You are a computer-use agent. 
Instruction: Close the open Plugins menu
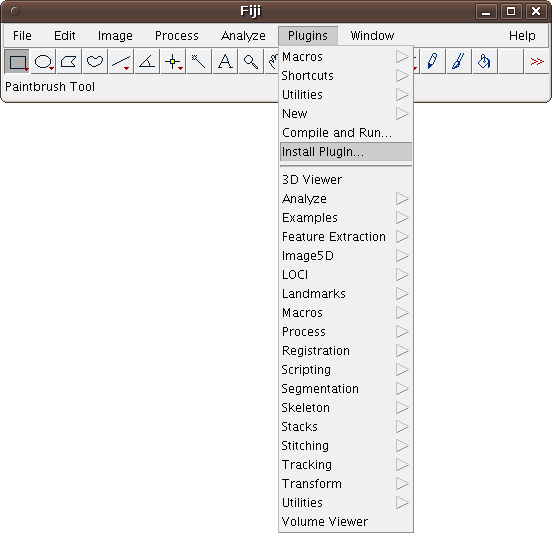(x=308, y=36)
